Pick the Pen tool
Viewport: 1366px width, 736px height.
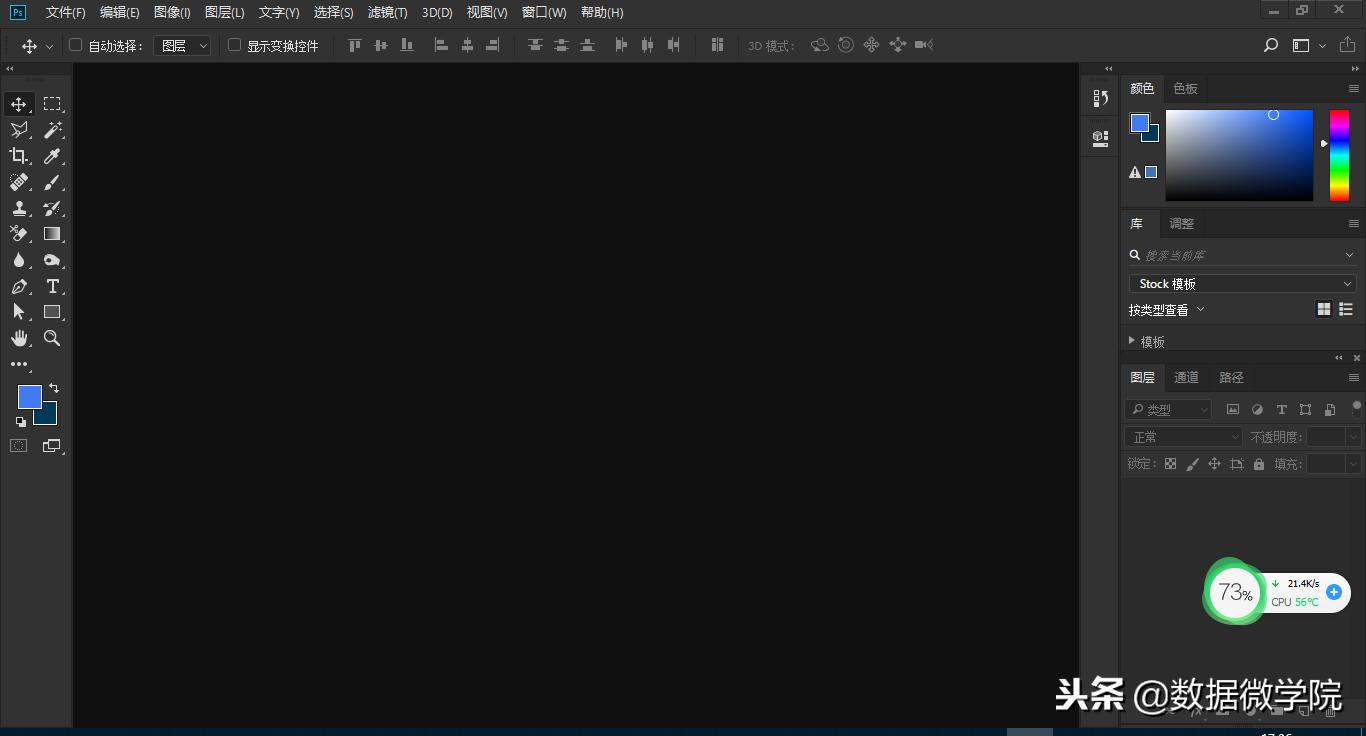[19, 286]
